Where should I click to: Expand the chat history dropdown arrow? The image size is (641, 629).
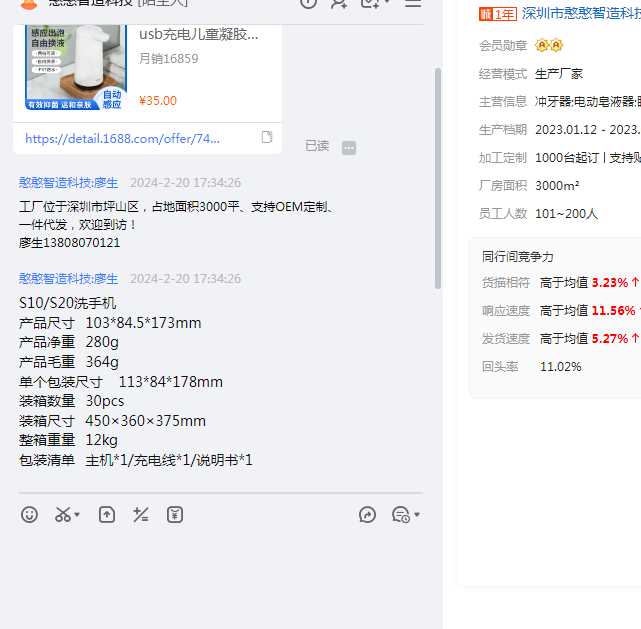point(416,516)
